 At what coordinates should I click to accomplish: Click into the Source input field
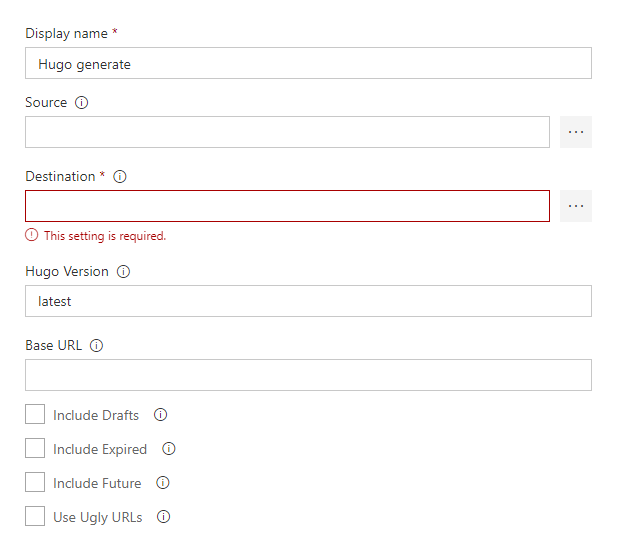pos(287,132)
